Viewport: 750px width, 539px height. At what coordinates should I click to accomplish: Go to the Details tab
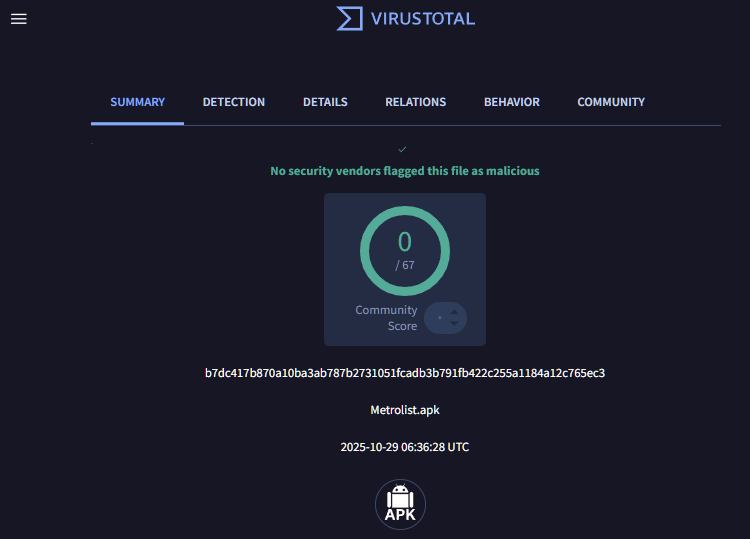coord(325,102)
